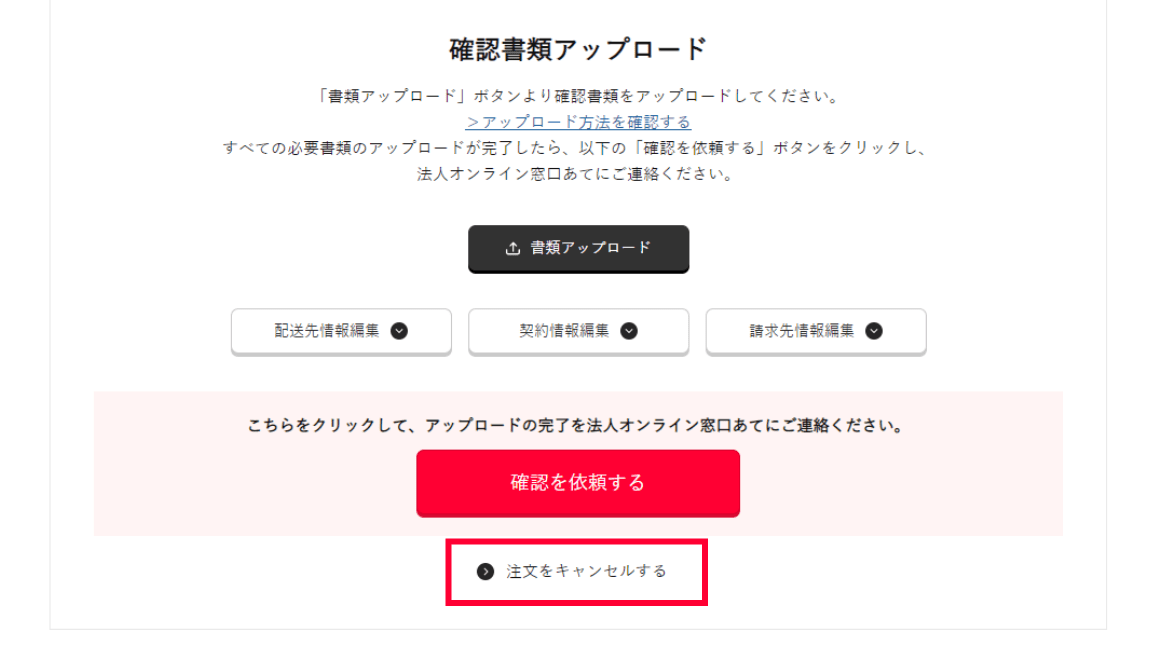Expand the 契約情報編集 section
1152x648 pixels.
click(565, 332)
